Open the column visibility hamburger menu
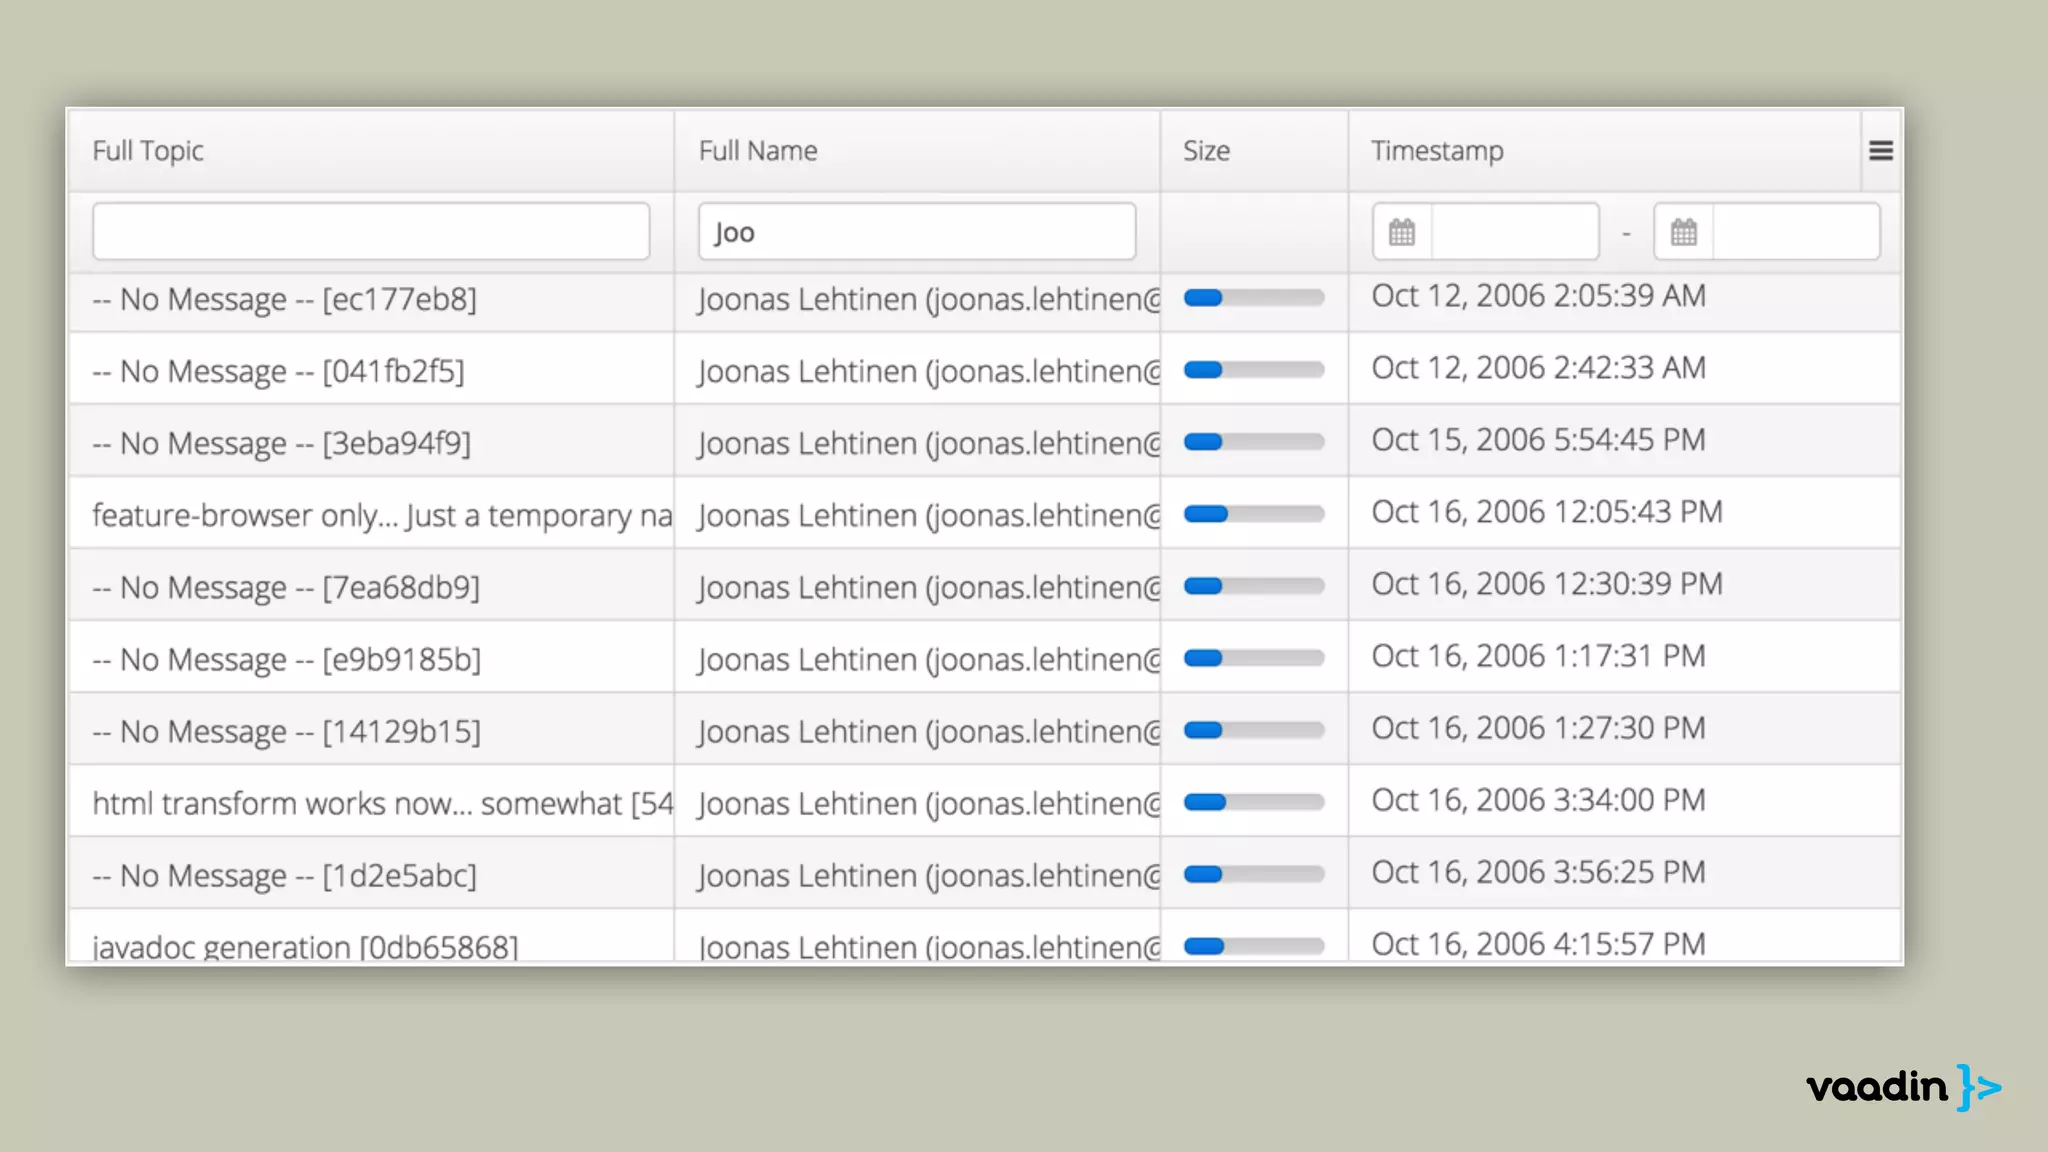2048x1152 pixels. 1880,151
